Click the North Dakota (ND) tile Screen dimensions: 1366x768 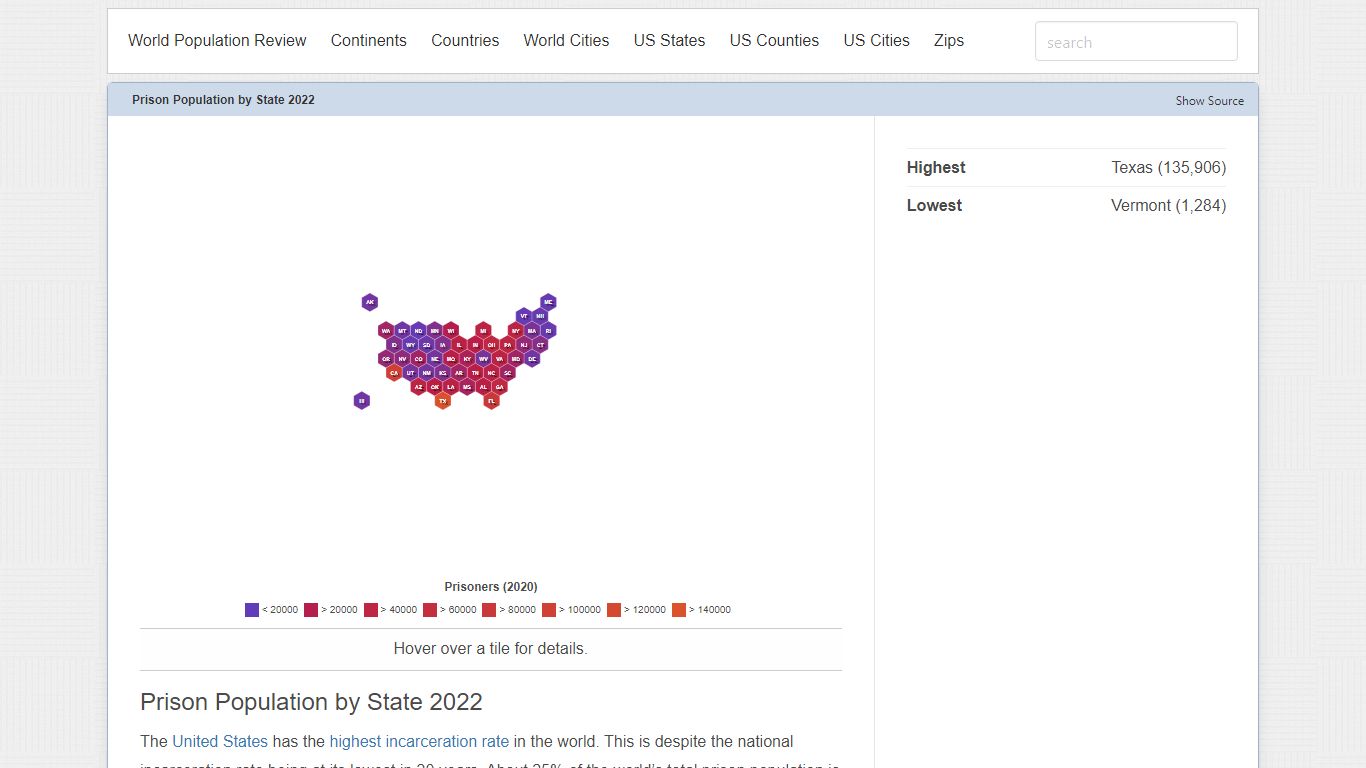click(x=418, y=331)
